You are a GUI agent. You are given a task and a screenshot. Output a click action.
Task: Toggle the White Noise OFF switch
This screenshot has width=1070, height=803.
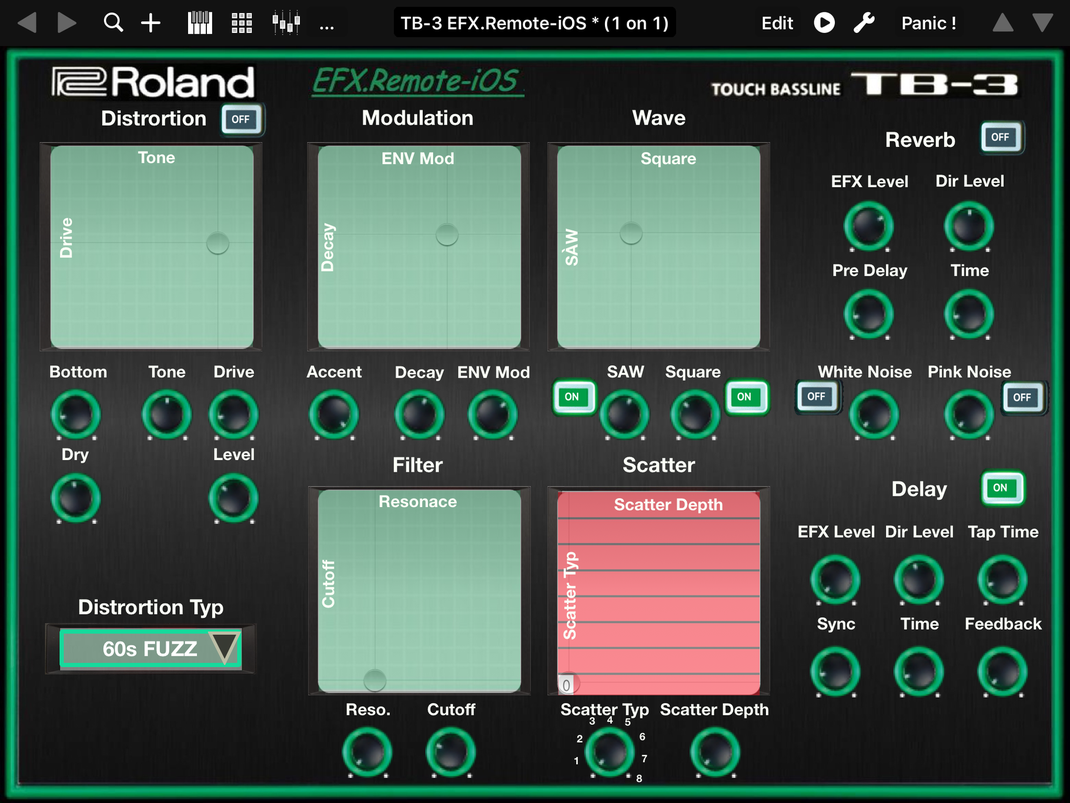(x=817, y=396)
